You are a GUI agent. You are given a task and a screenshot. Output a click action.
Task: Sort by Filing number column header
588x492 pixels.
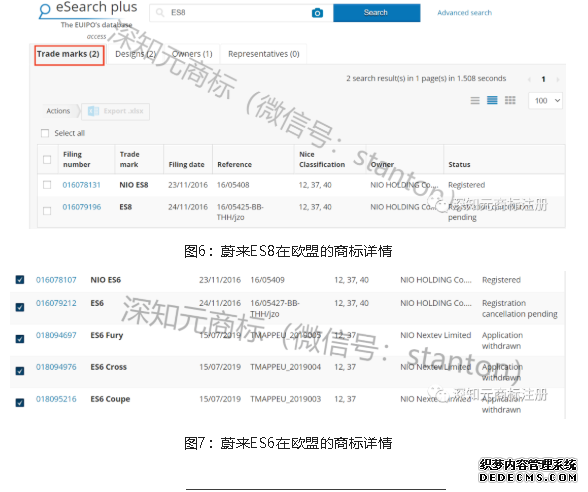point(77,159)
